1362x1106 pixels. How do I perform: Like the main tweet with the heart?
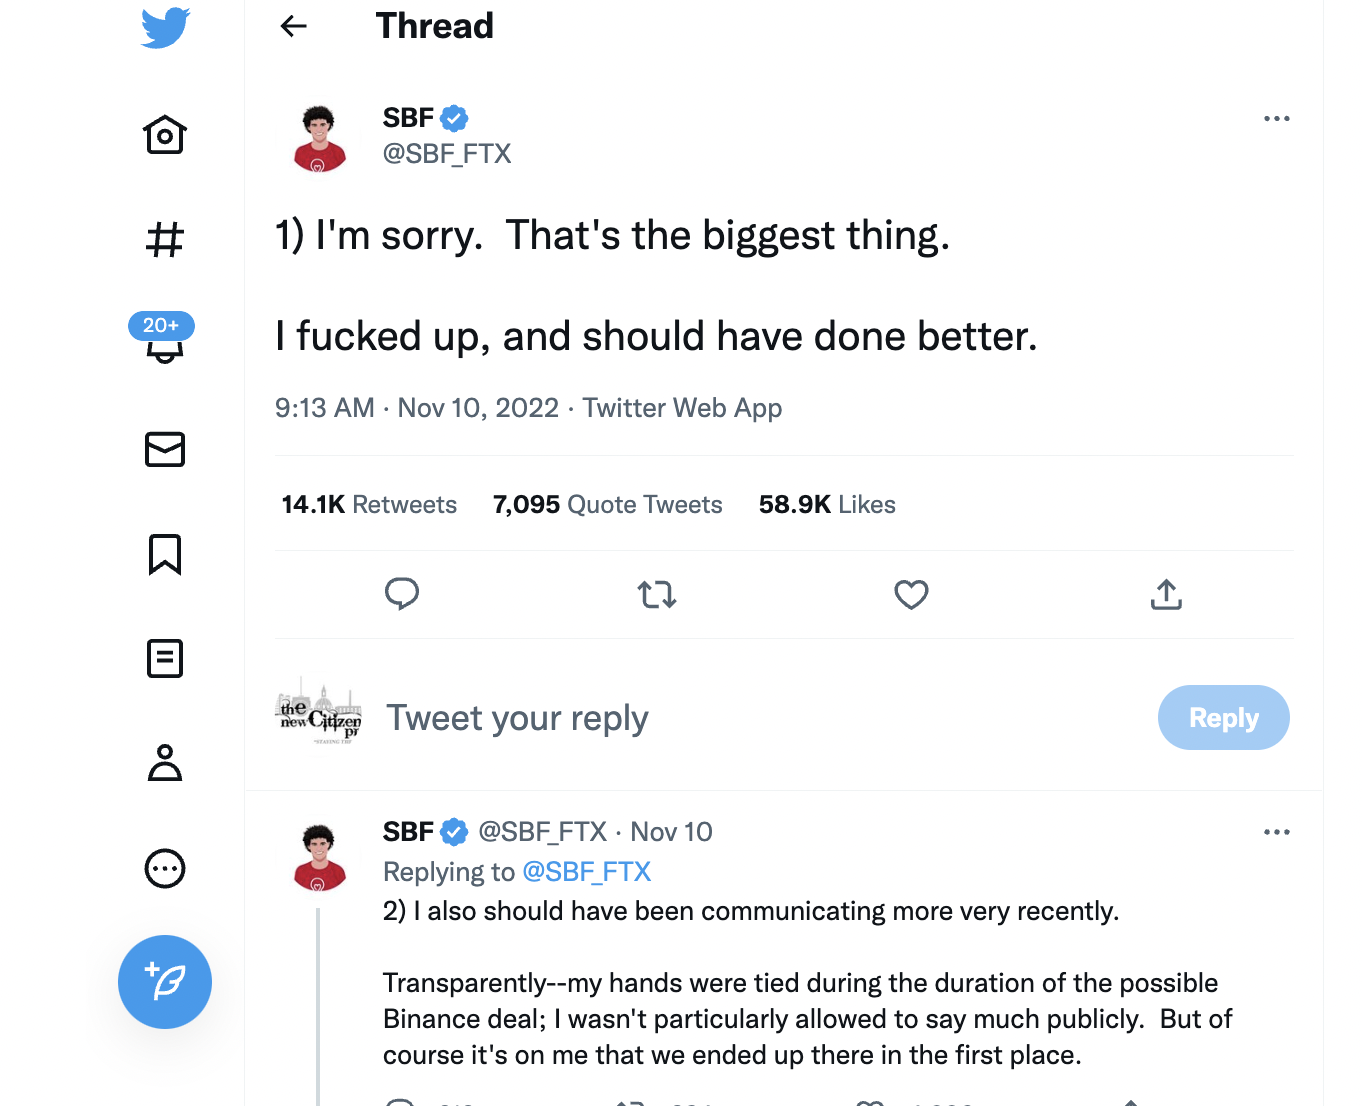point(911,595)
